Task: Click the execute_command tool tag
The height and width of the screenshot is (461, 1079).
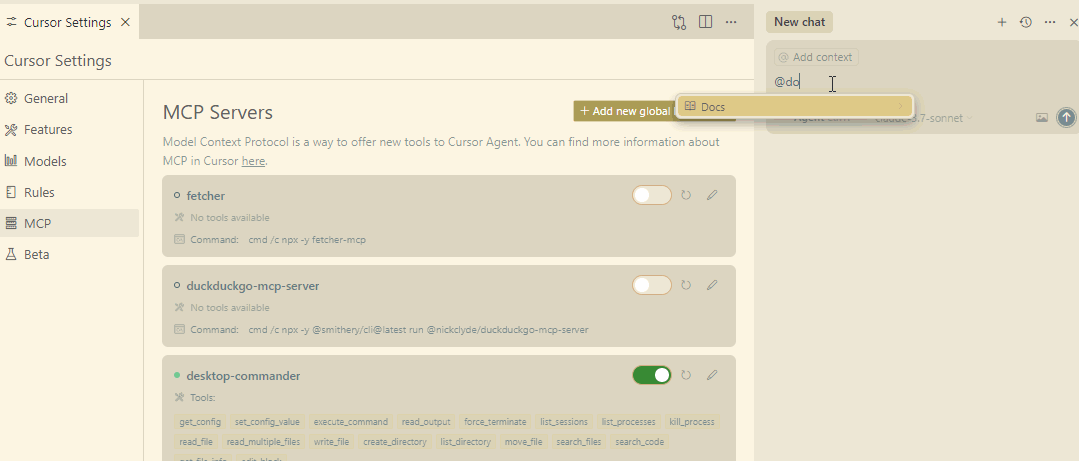Action: [351, 422]
